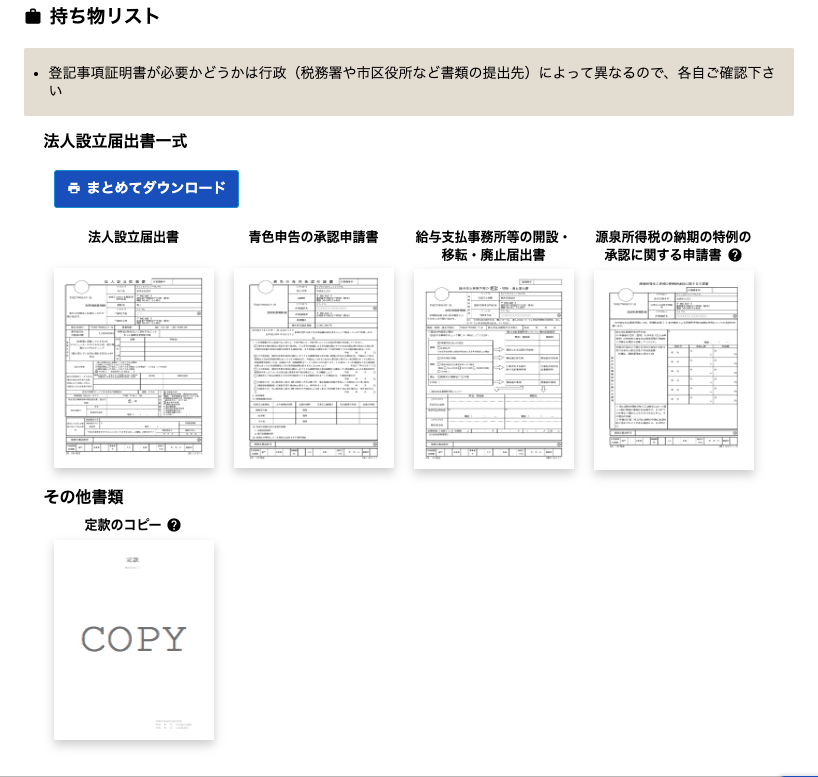Open the 源泉所得税の納期の特例 document thumbnail

click(673, 369)
